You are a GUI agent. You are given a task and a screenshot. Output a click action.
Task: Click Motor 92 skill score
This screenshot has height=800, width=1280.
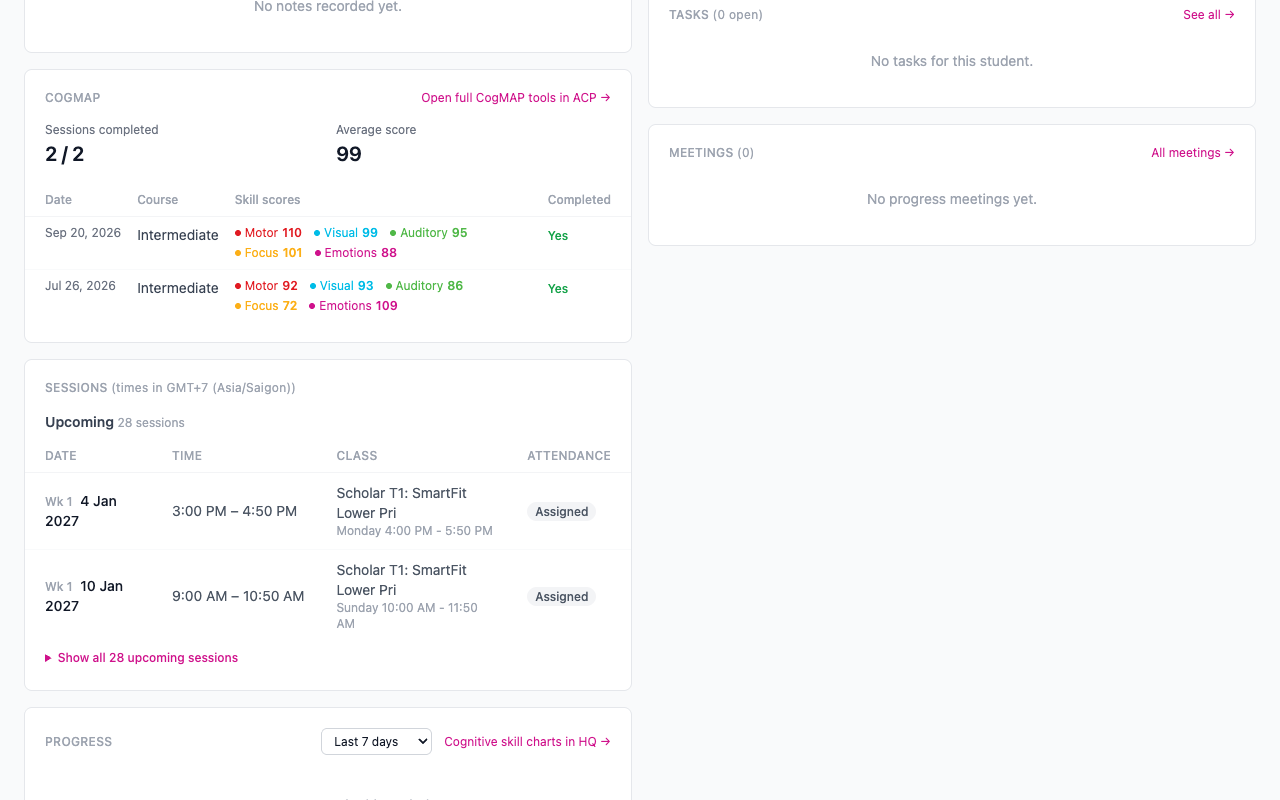tap(266, 286)
